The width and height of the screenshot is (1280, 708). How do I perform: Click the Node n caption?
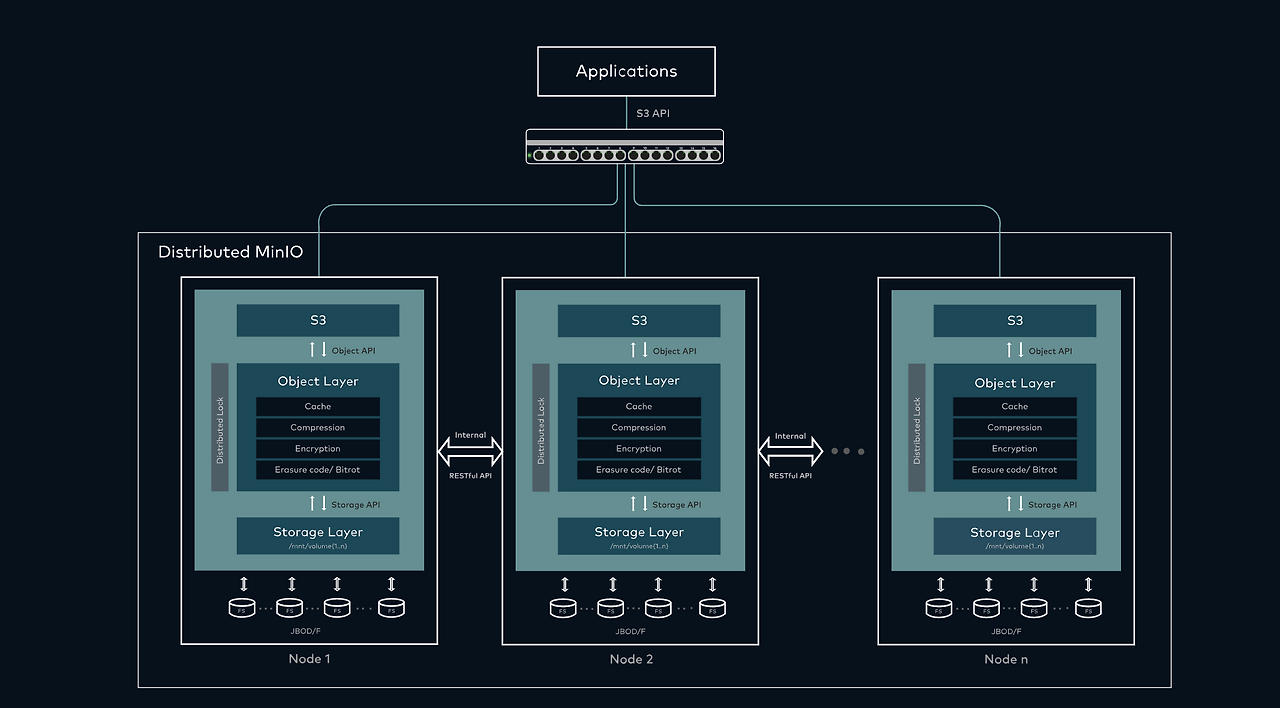[x=1006, y=659]
